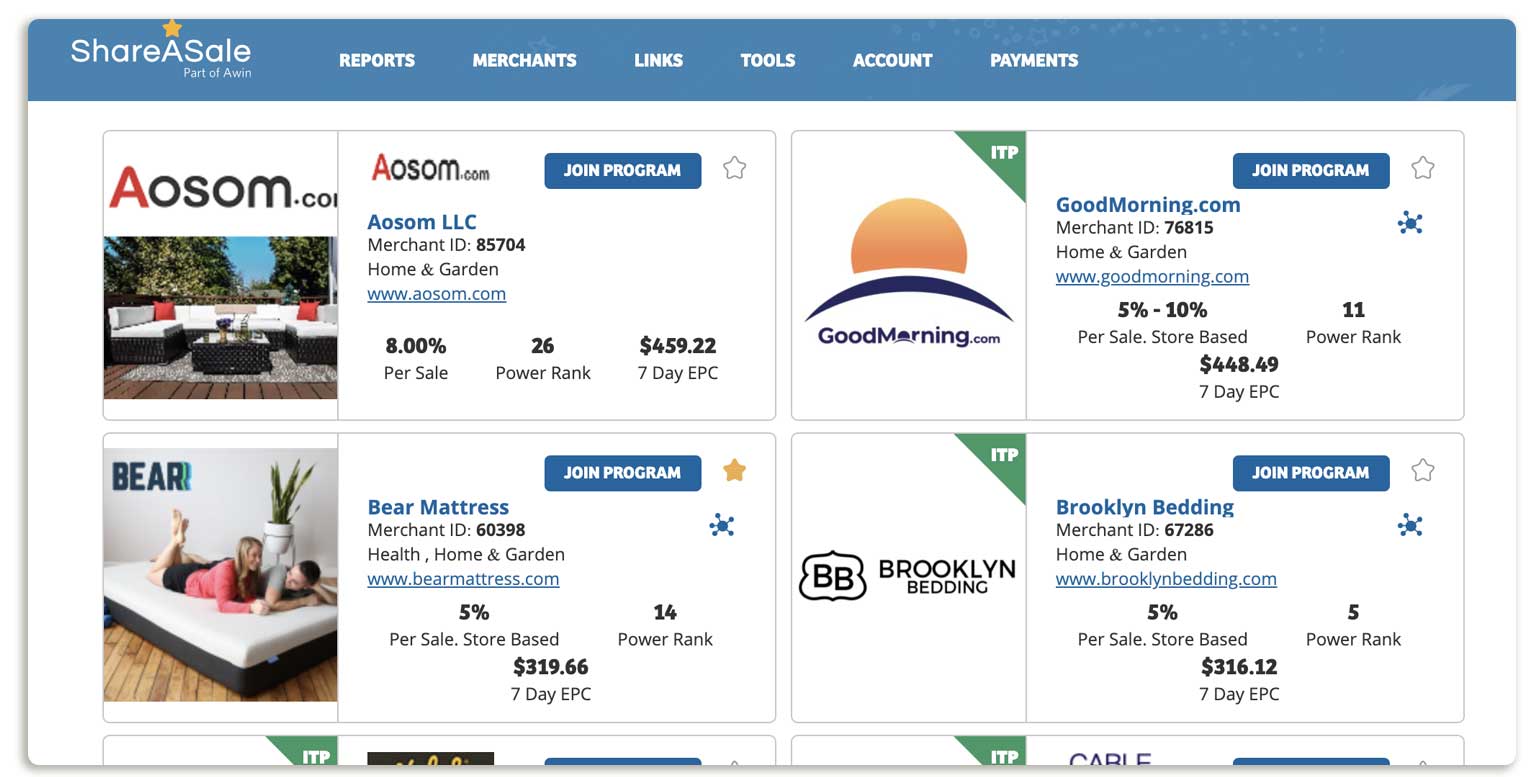Open the Account menu
This screenshot has width=1536, height=777.
click(x=892, y=60)
